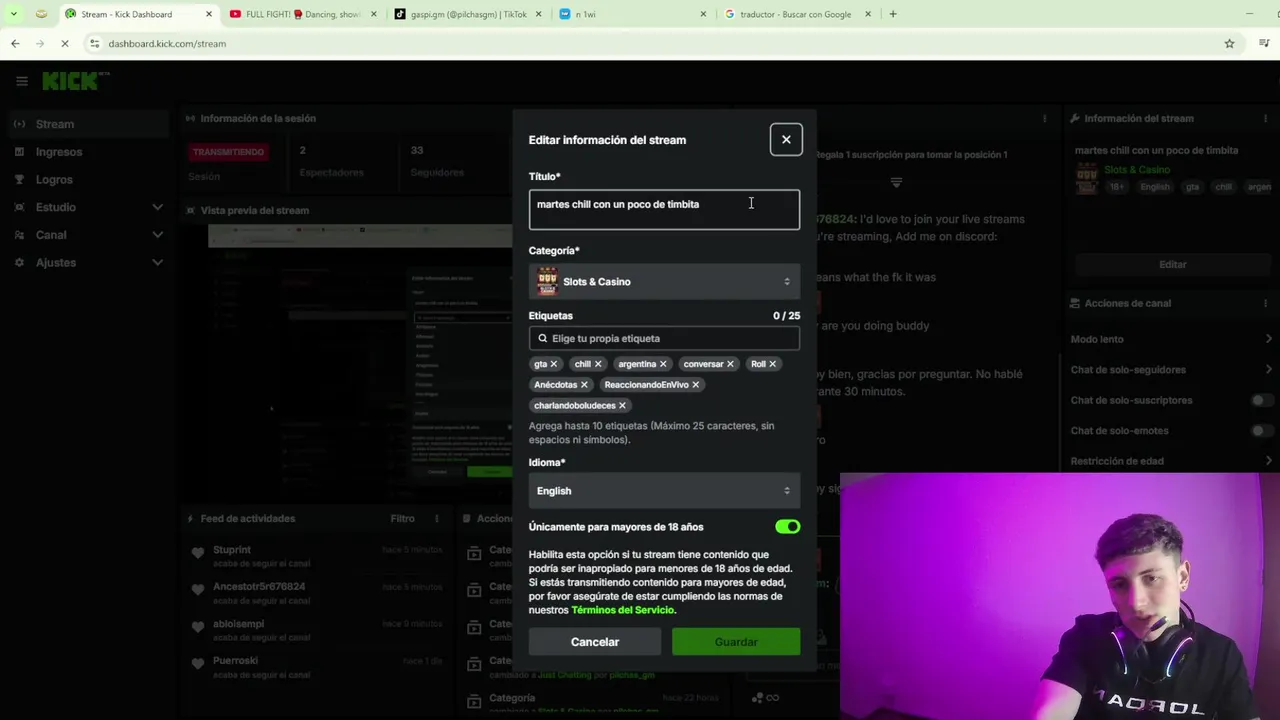Open the Términos del Servicio link
The height and width of the screenshot is (720, 1280).
pyautogui.click(x=623, y=610)
